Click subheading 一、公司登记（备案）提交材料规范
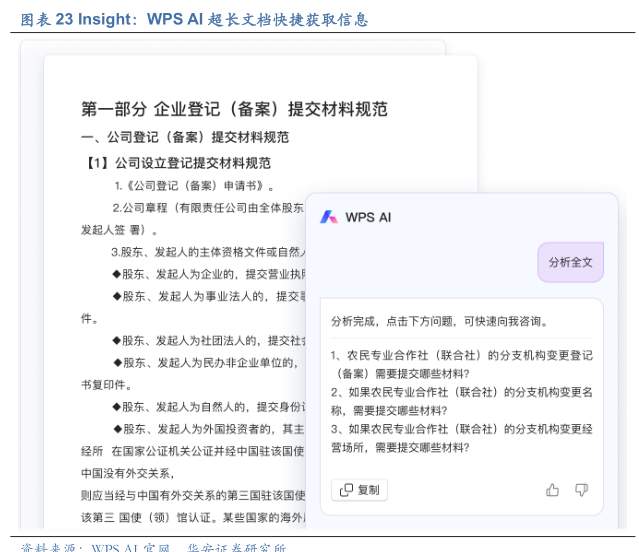This screenshot has height=552, width=639. (x=185, y=137)
